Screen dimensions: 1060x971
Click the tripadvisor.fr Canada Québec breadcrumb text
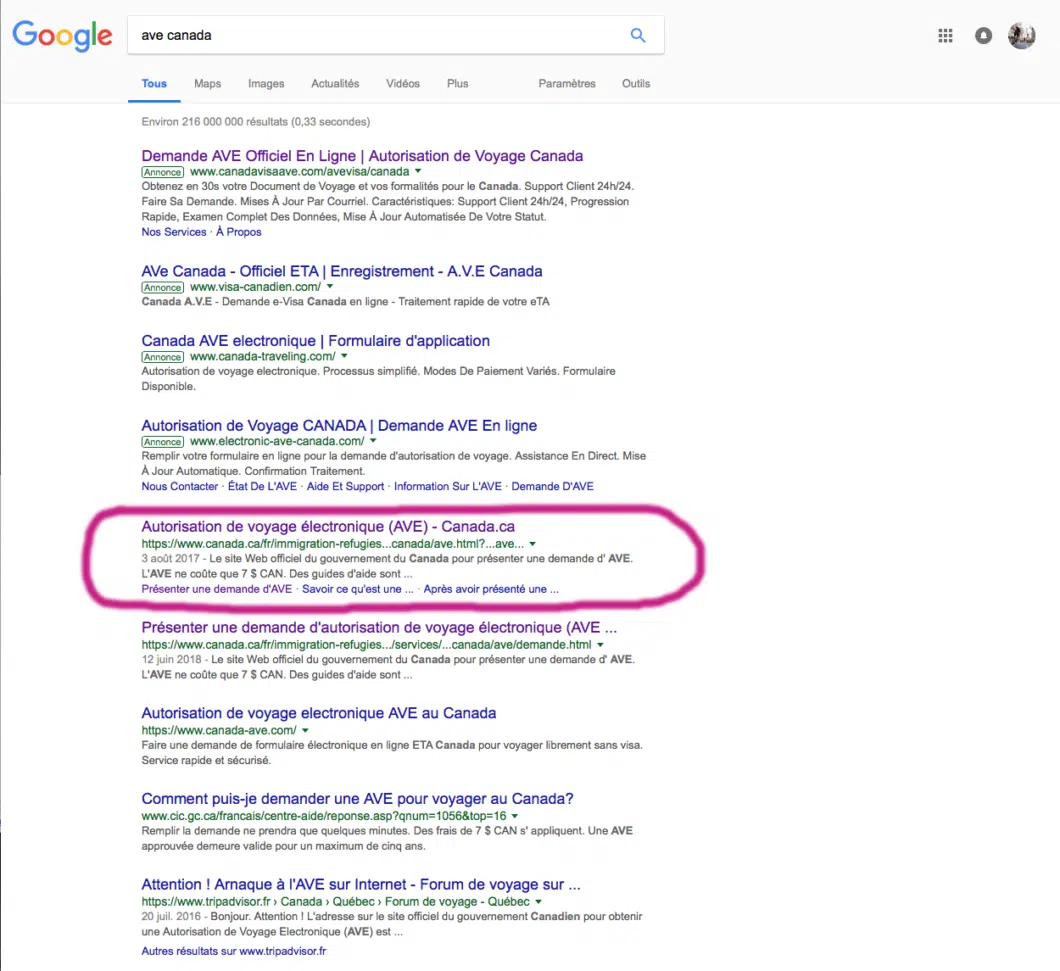[x=335, y=902]
